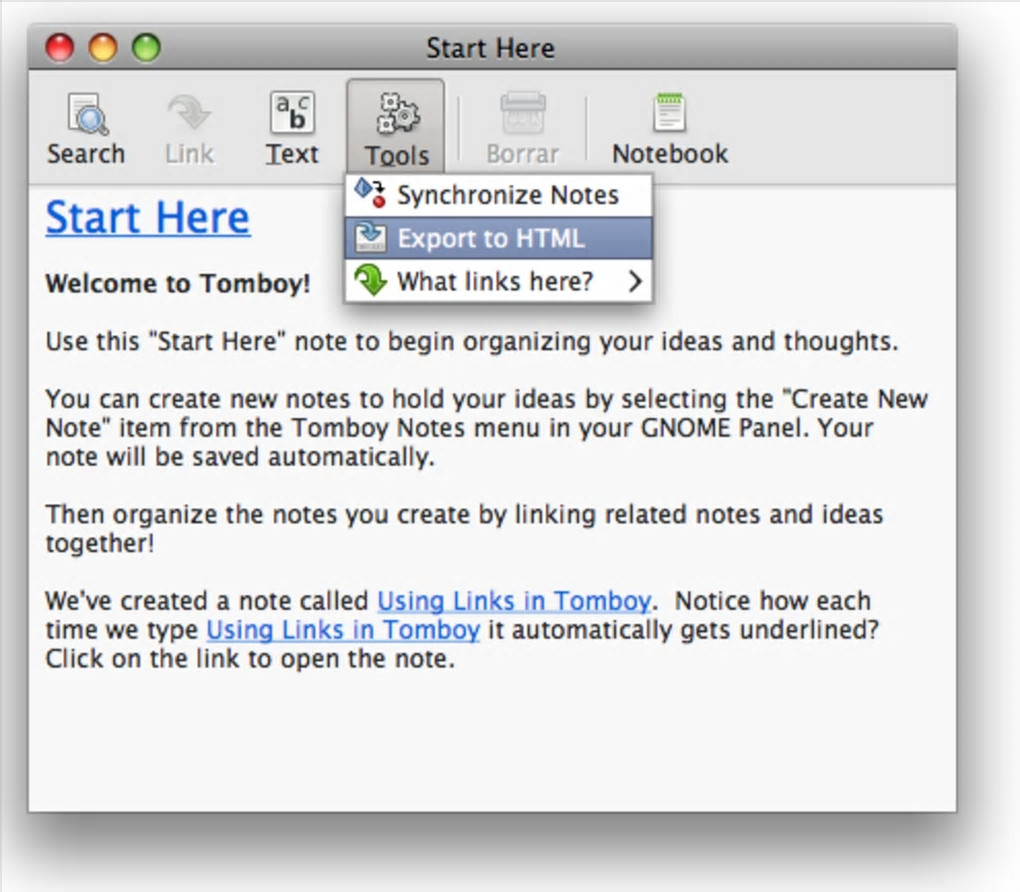Click the line 'note will be saved automatically.'

tap(240, 457)
